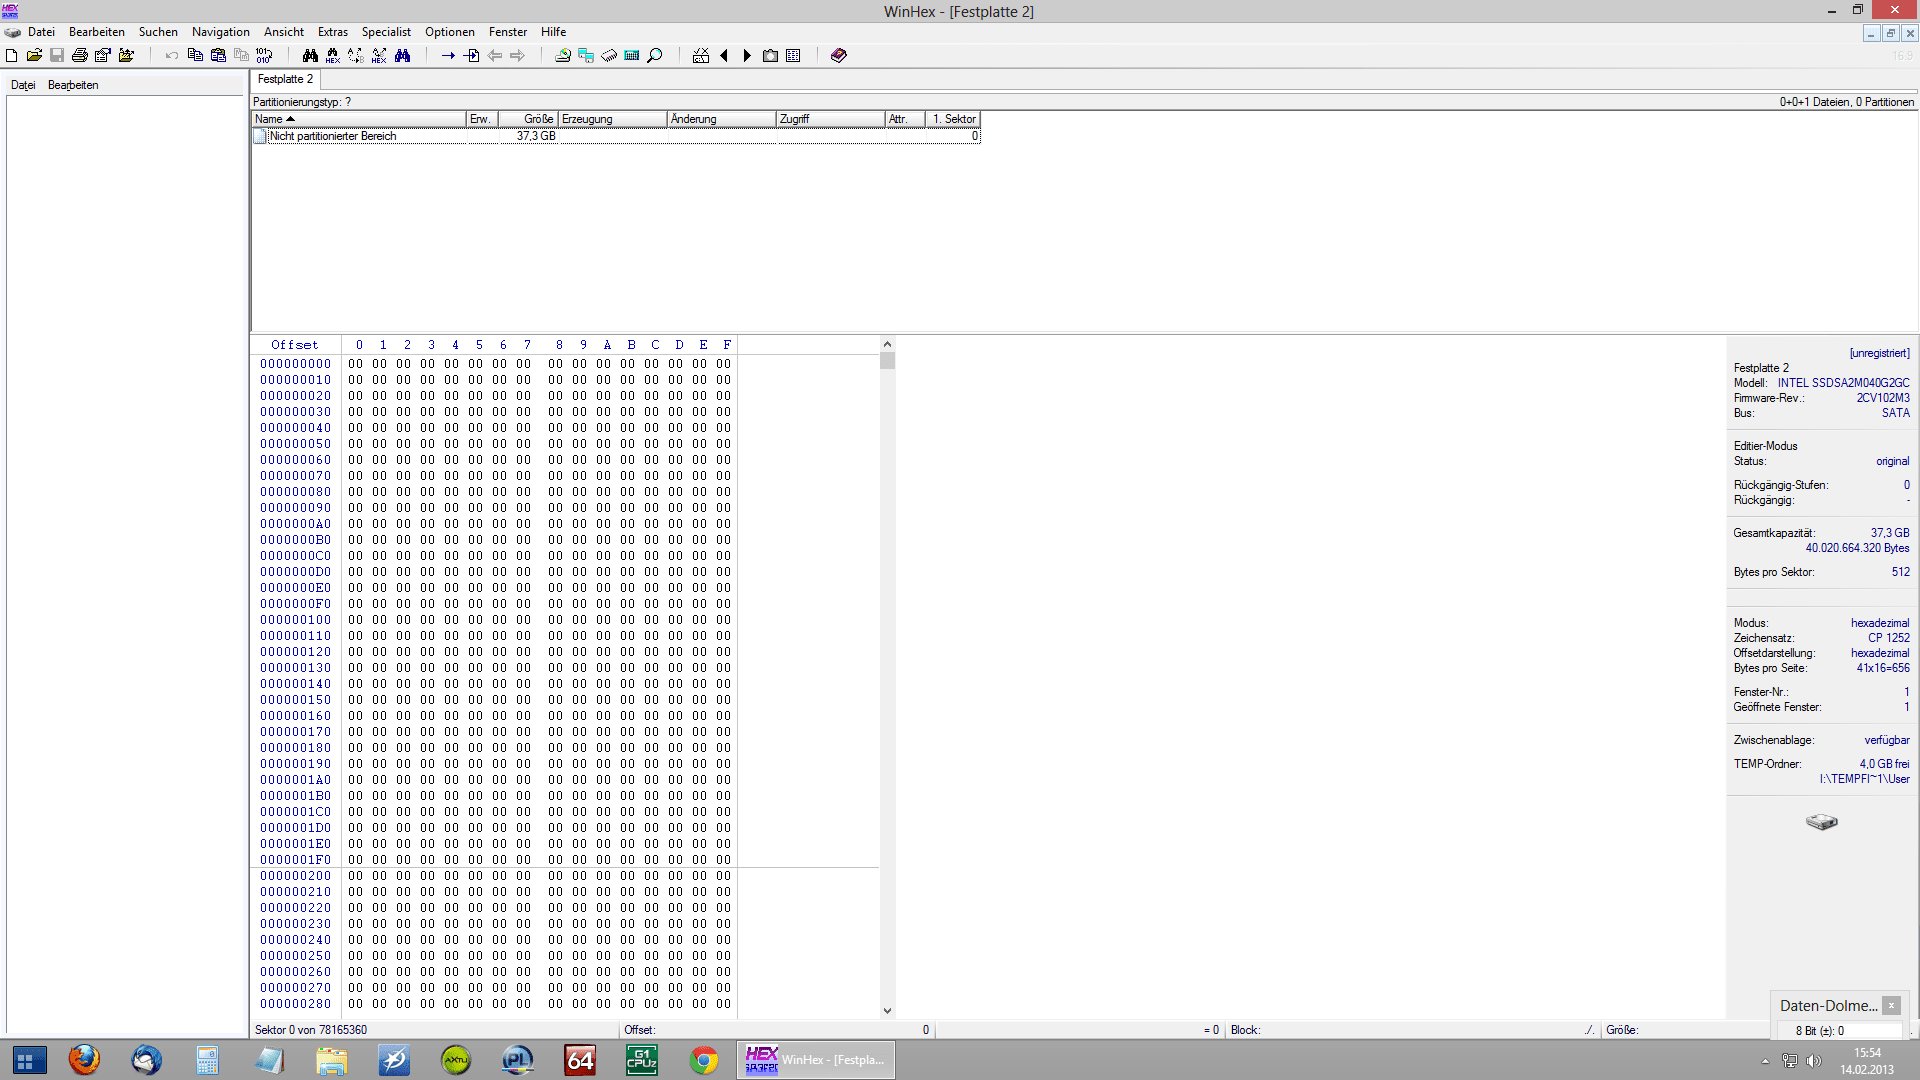The image size is (1920, 1080).
Task: Open Datei in the left side panel
Action: click(23, 85)
